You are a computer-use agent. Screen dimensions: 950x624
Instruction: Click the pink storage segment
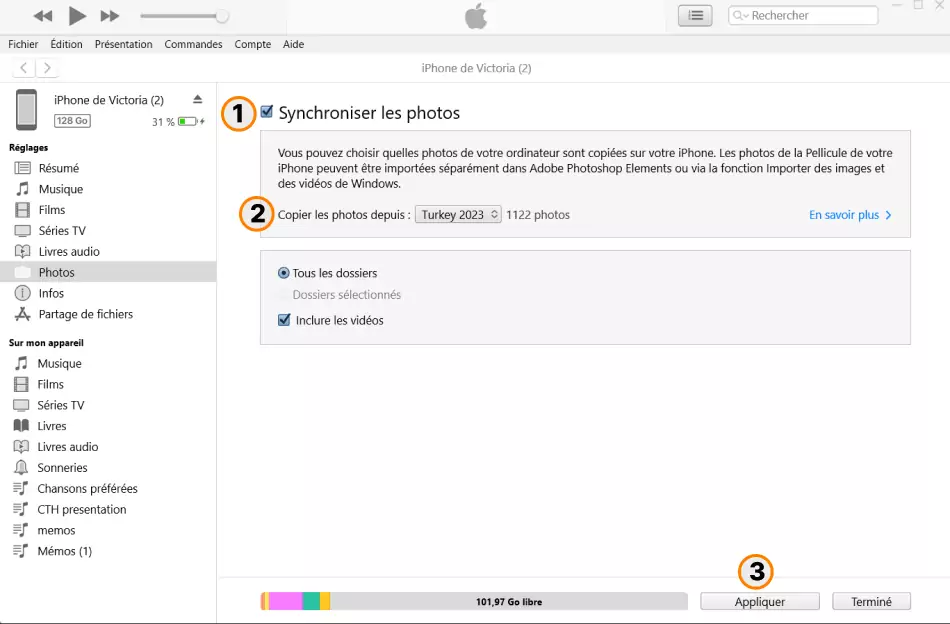click(x=285, y=601)
